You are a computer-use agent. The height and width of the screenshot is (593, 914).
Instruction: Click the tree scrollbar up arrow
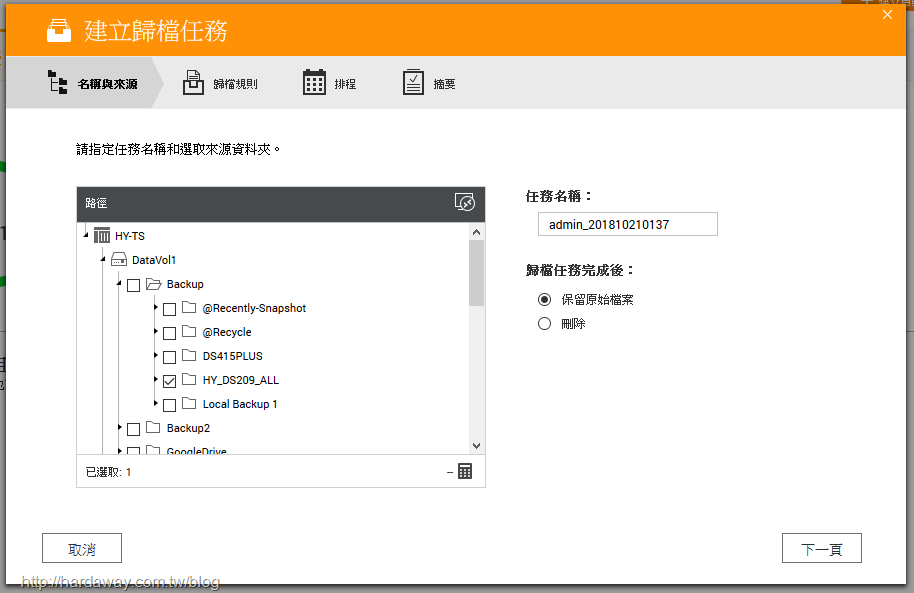point(476,232)
